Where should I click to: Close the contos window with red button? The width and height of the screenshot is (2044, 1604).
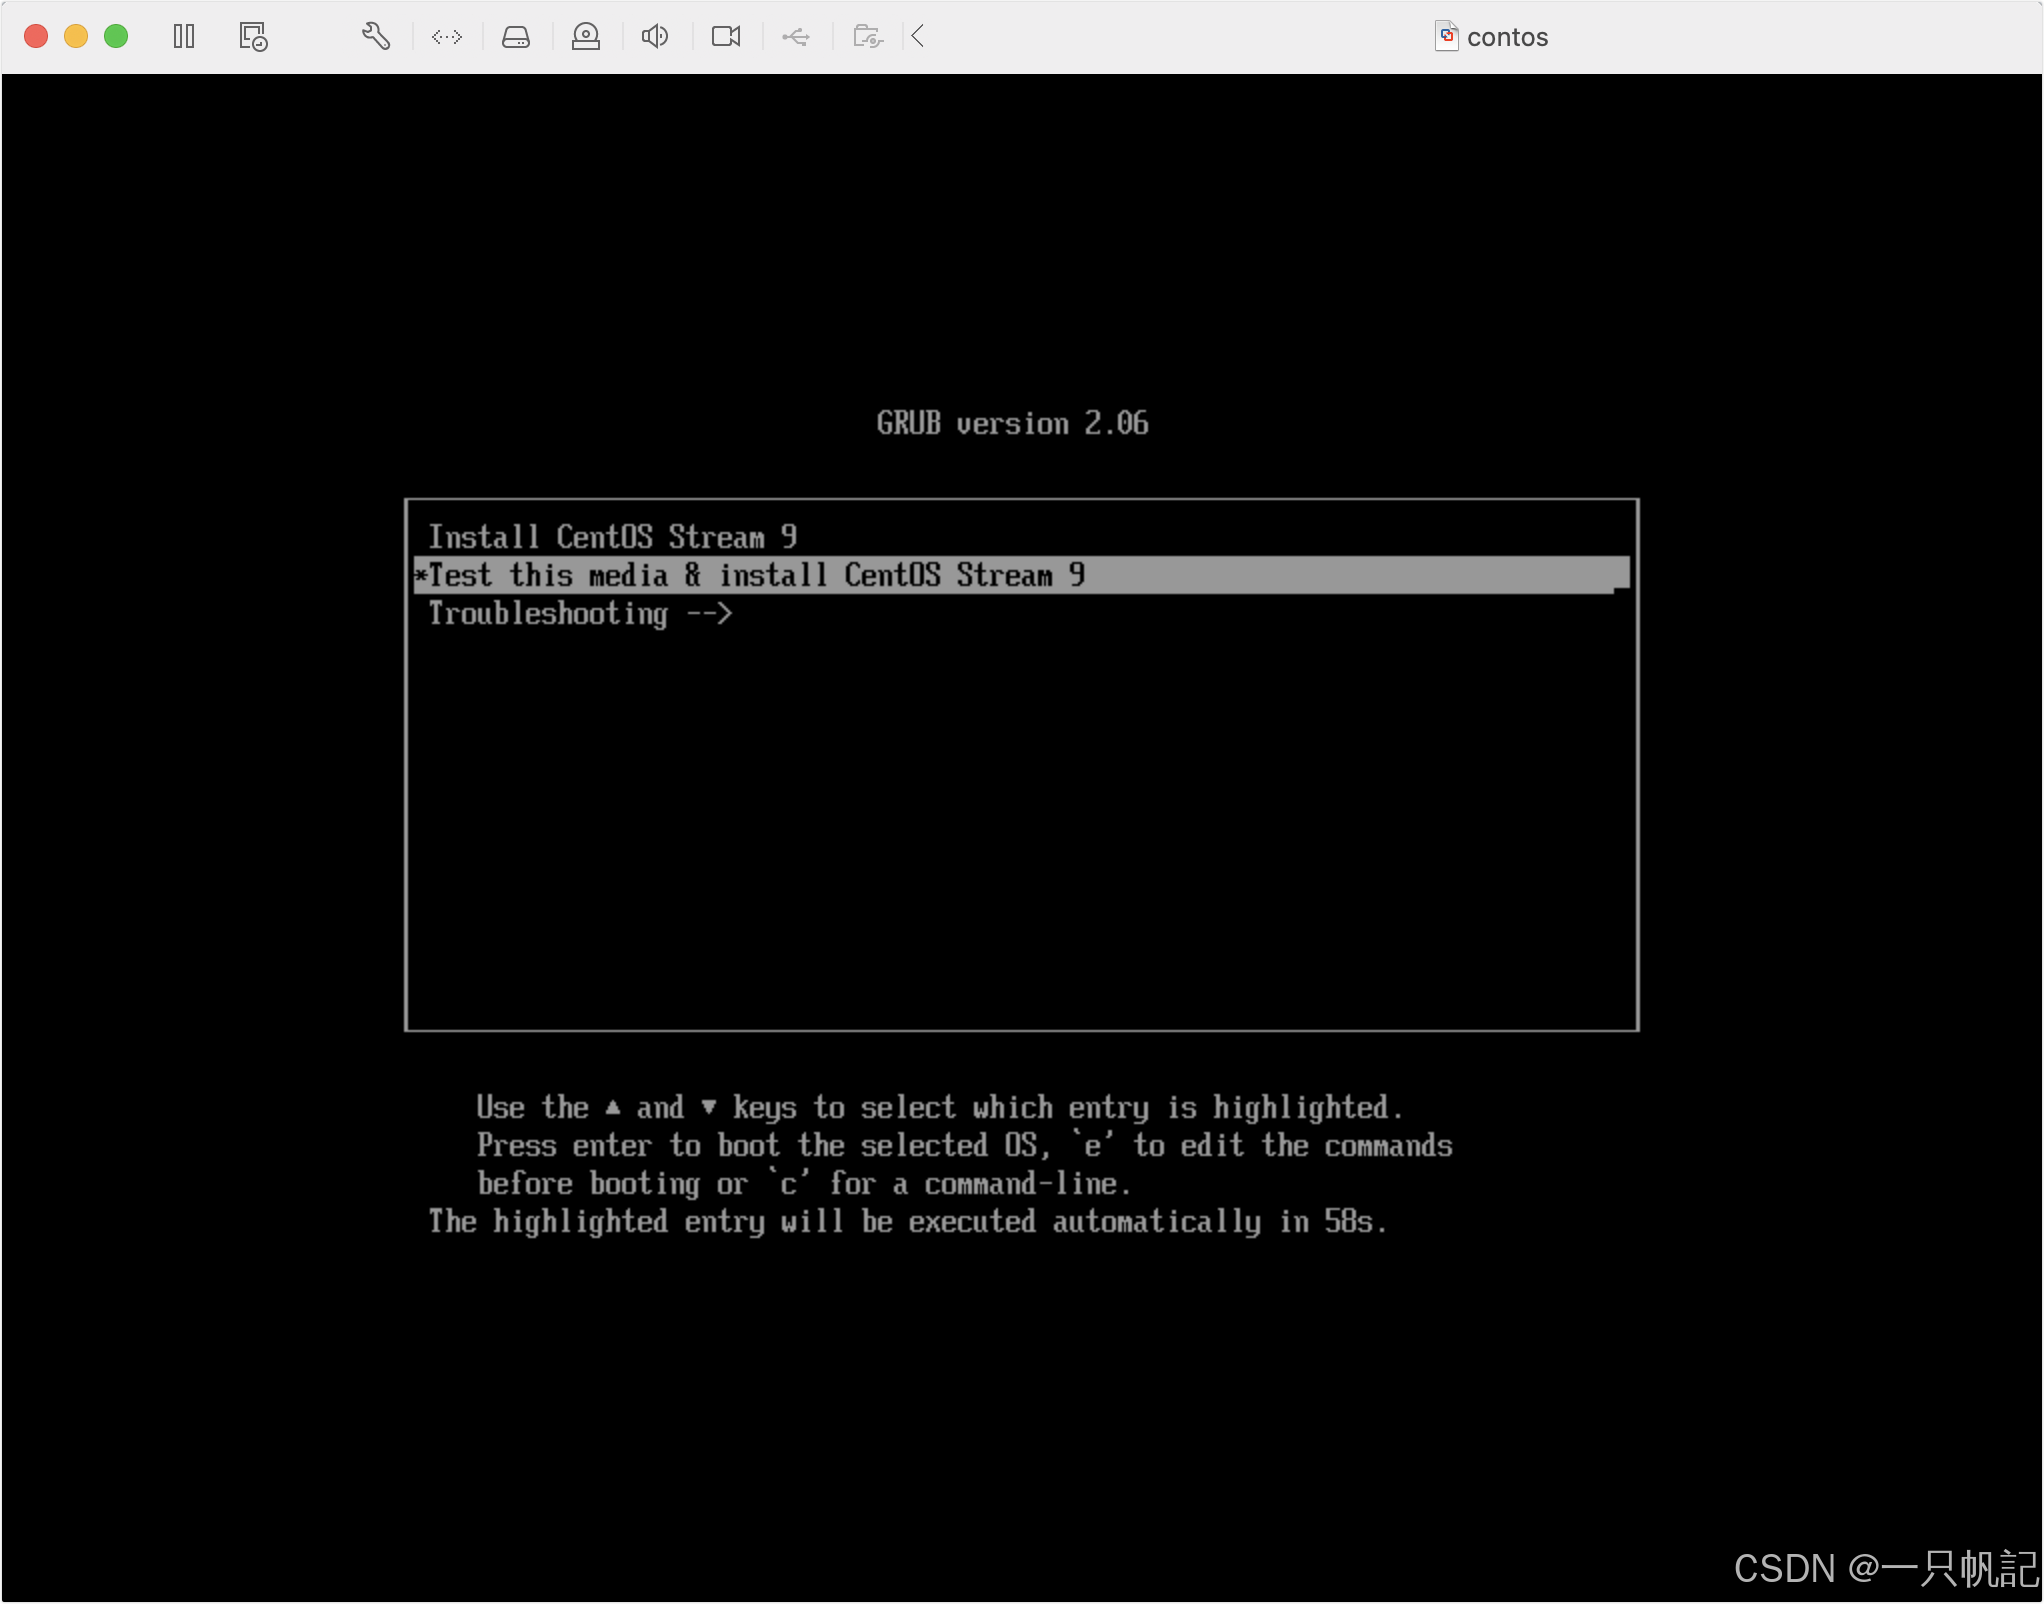click(x=37, y=37)
